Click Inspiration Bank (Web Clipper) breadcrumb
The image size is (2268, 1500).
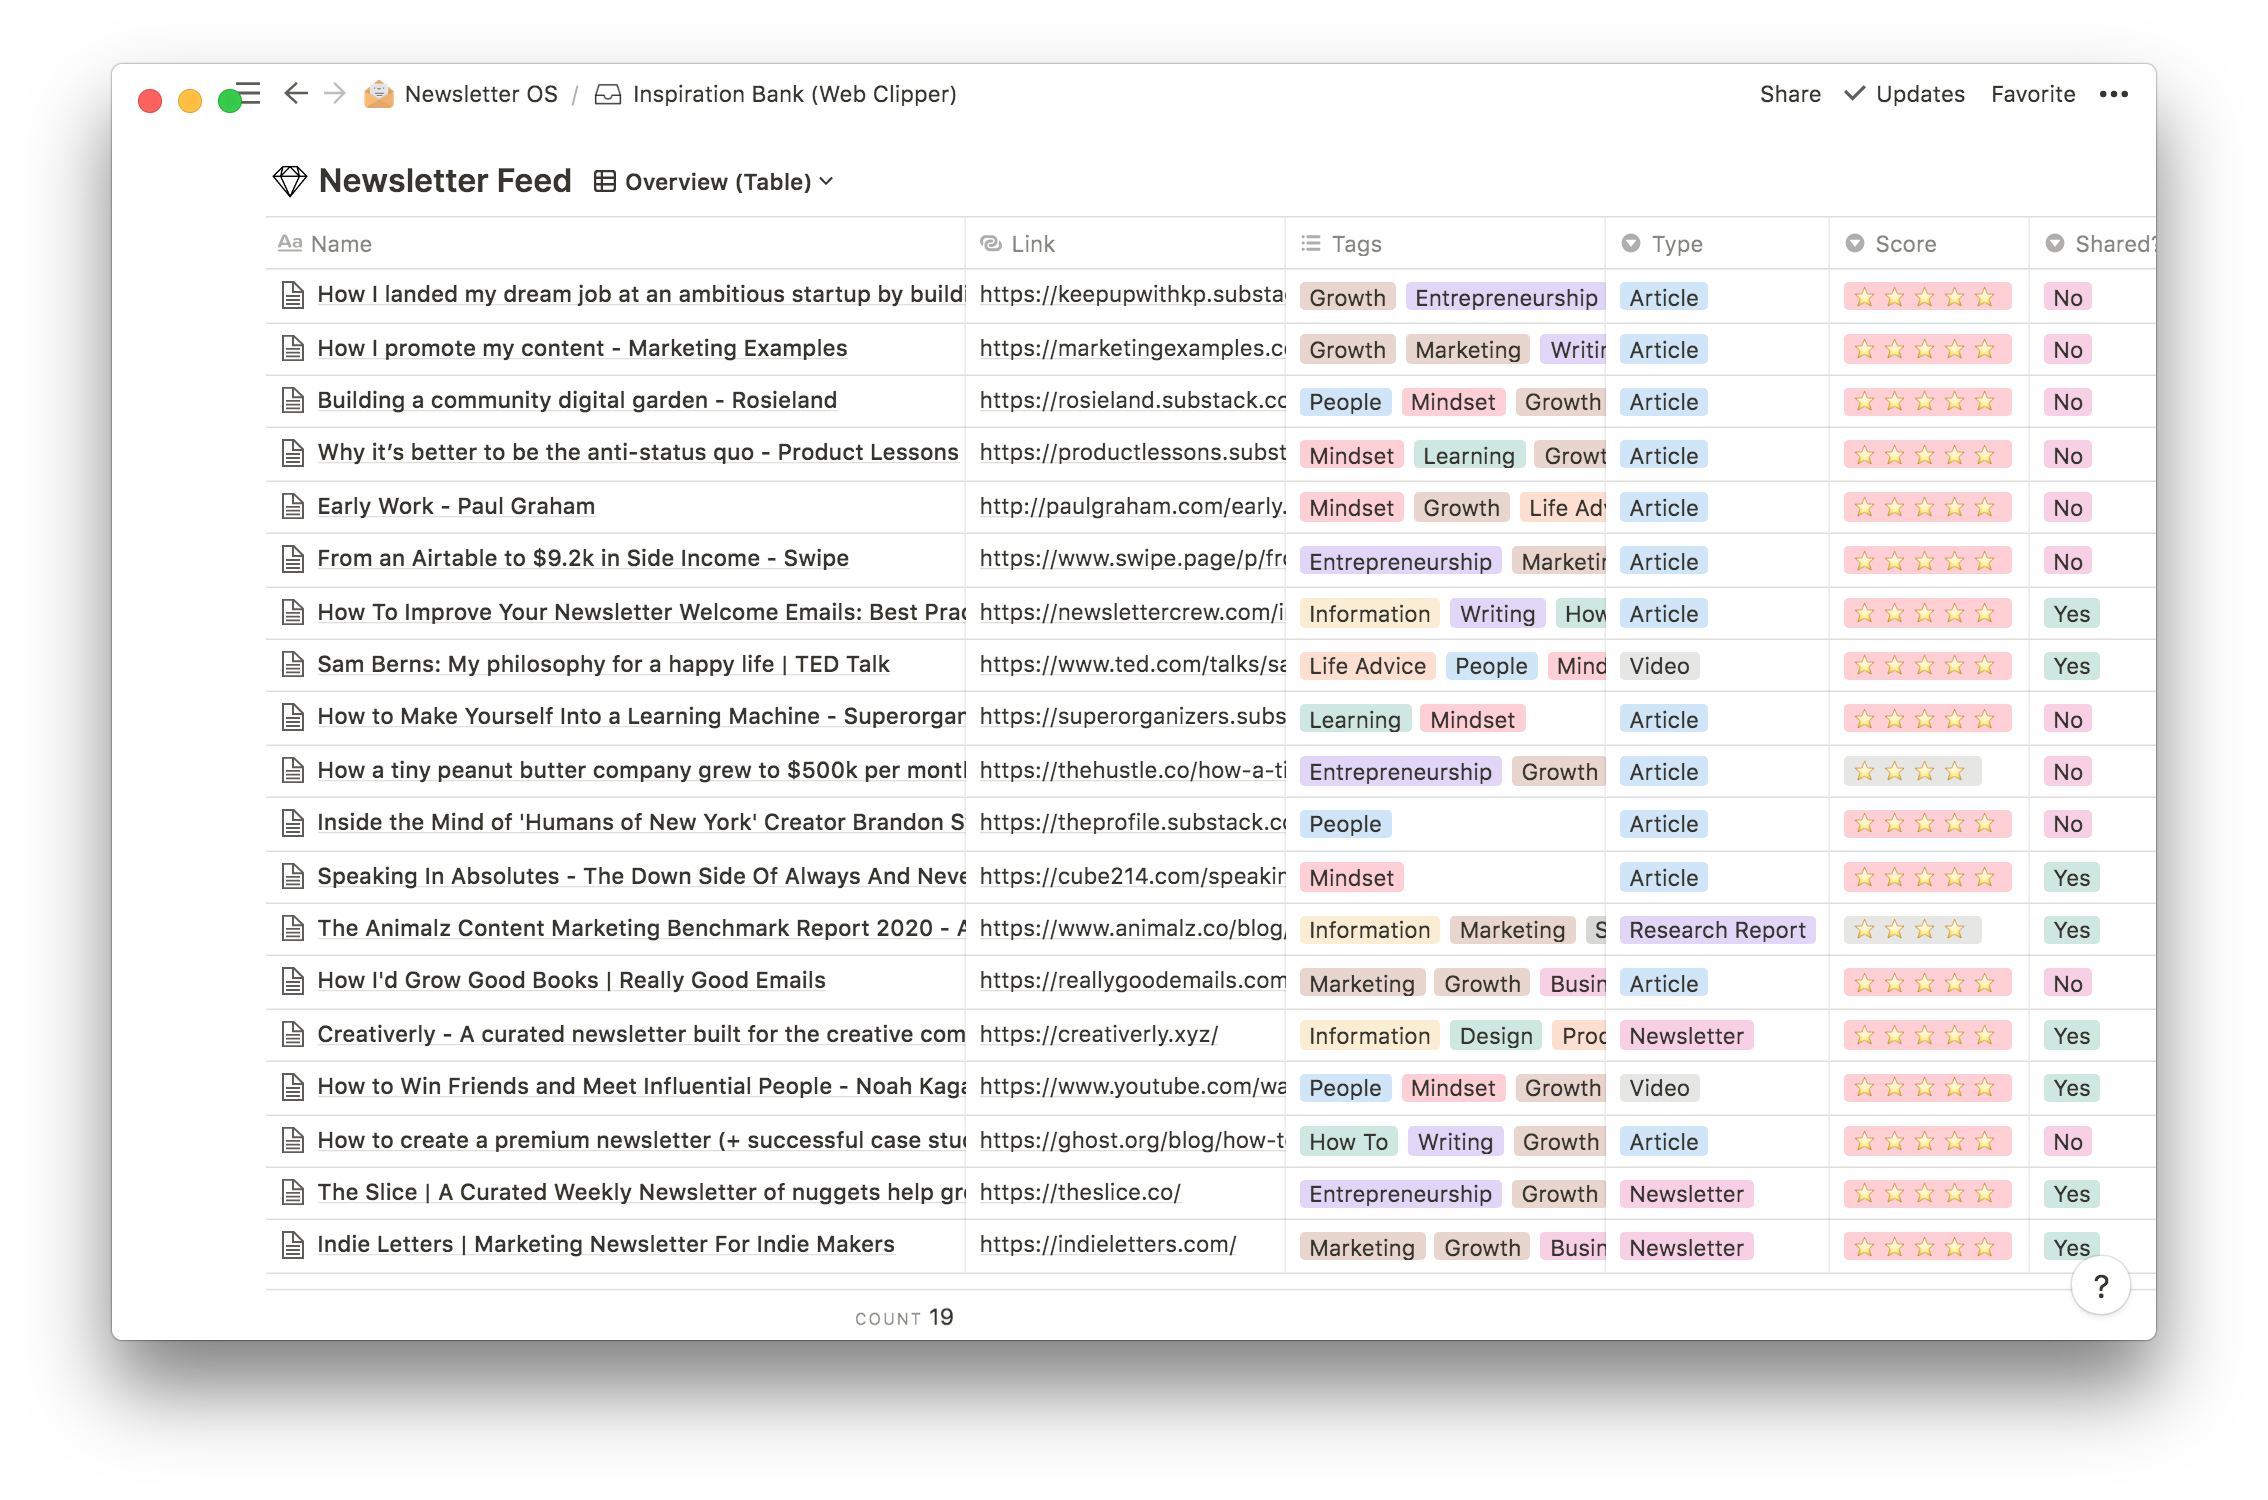(794, 94)
